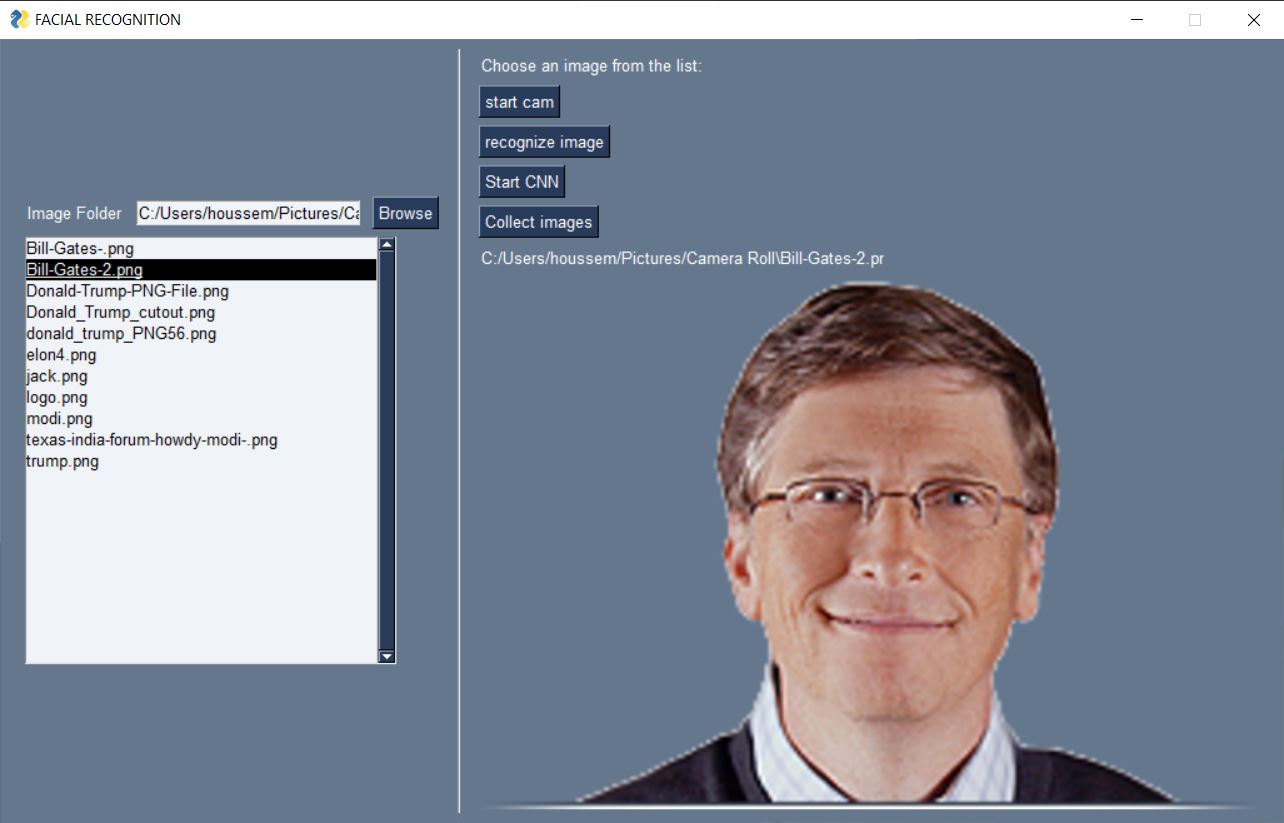This screenshot has width=1284, height=823.
Task: Select logo.png from the list
Action: point(56,397)
